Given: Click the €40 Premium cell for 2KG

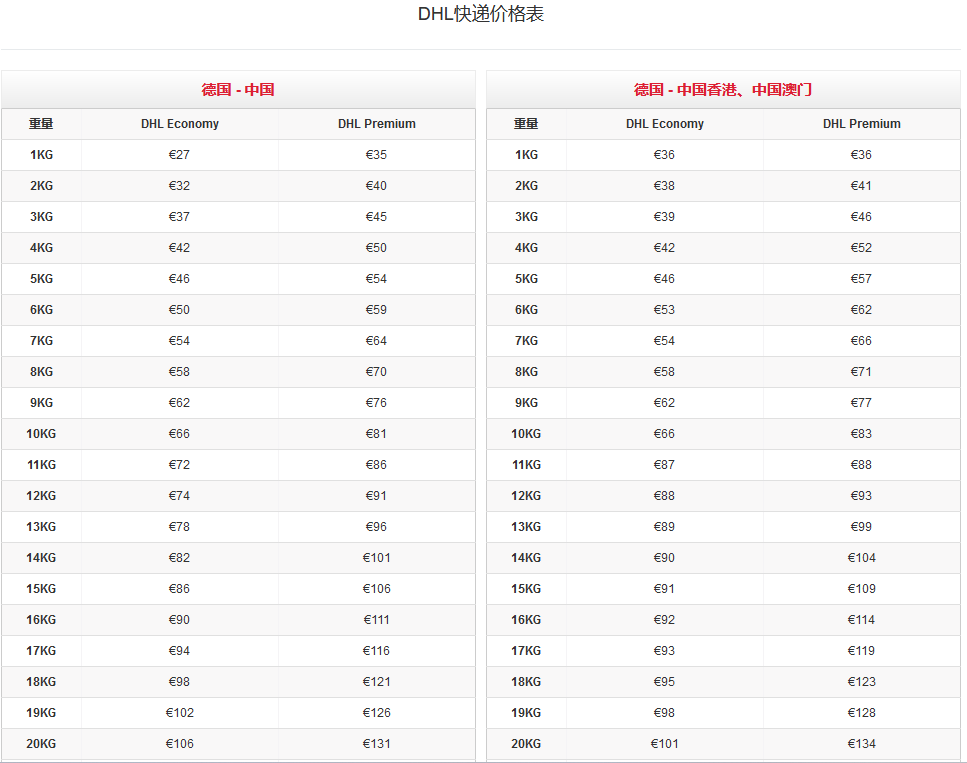Looking at the screenshot, I should [376, 186].
